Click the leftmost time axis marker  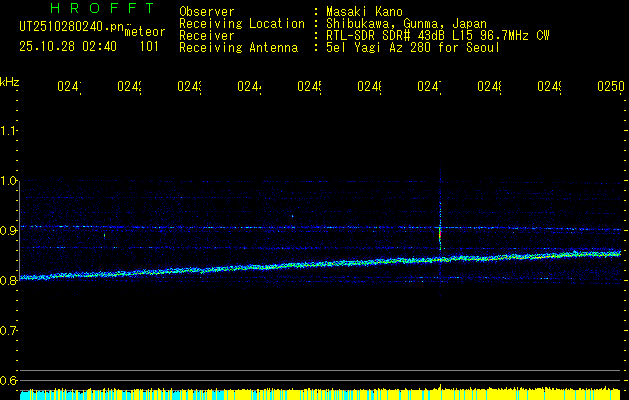point(68,88)
